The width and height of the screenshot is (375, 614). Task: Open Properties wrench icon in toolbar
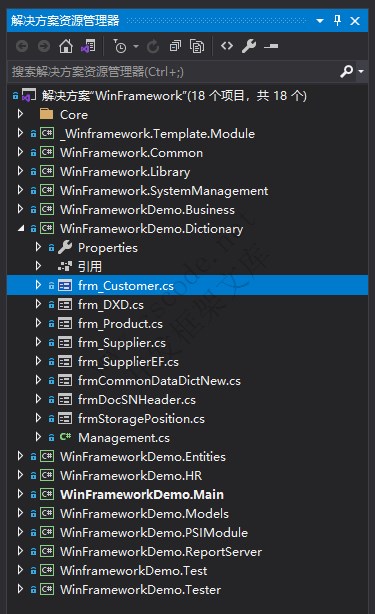point(249,46)
